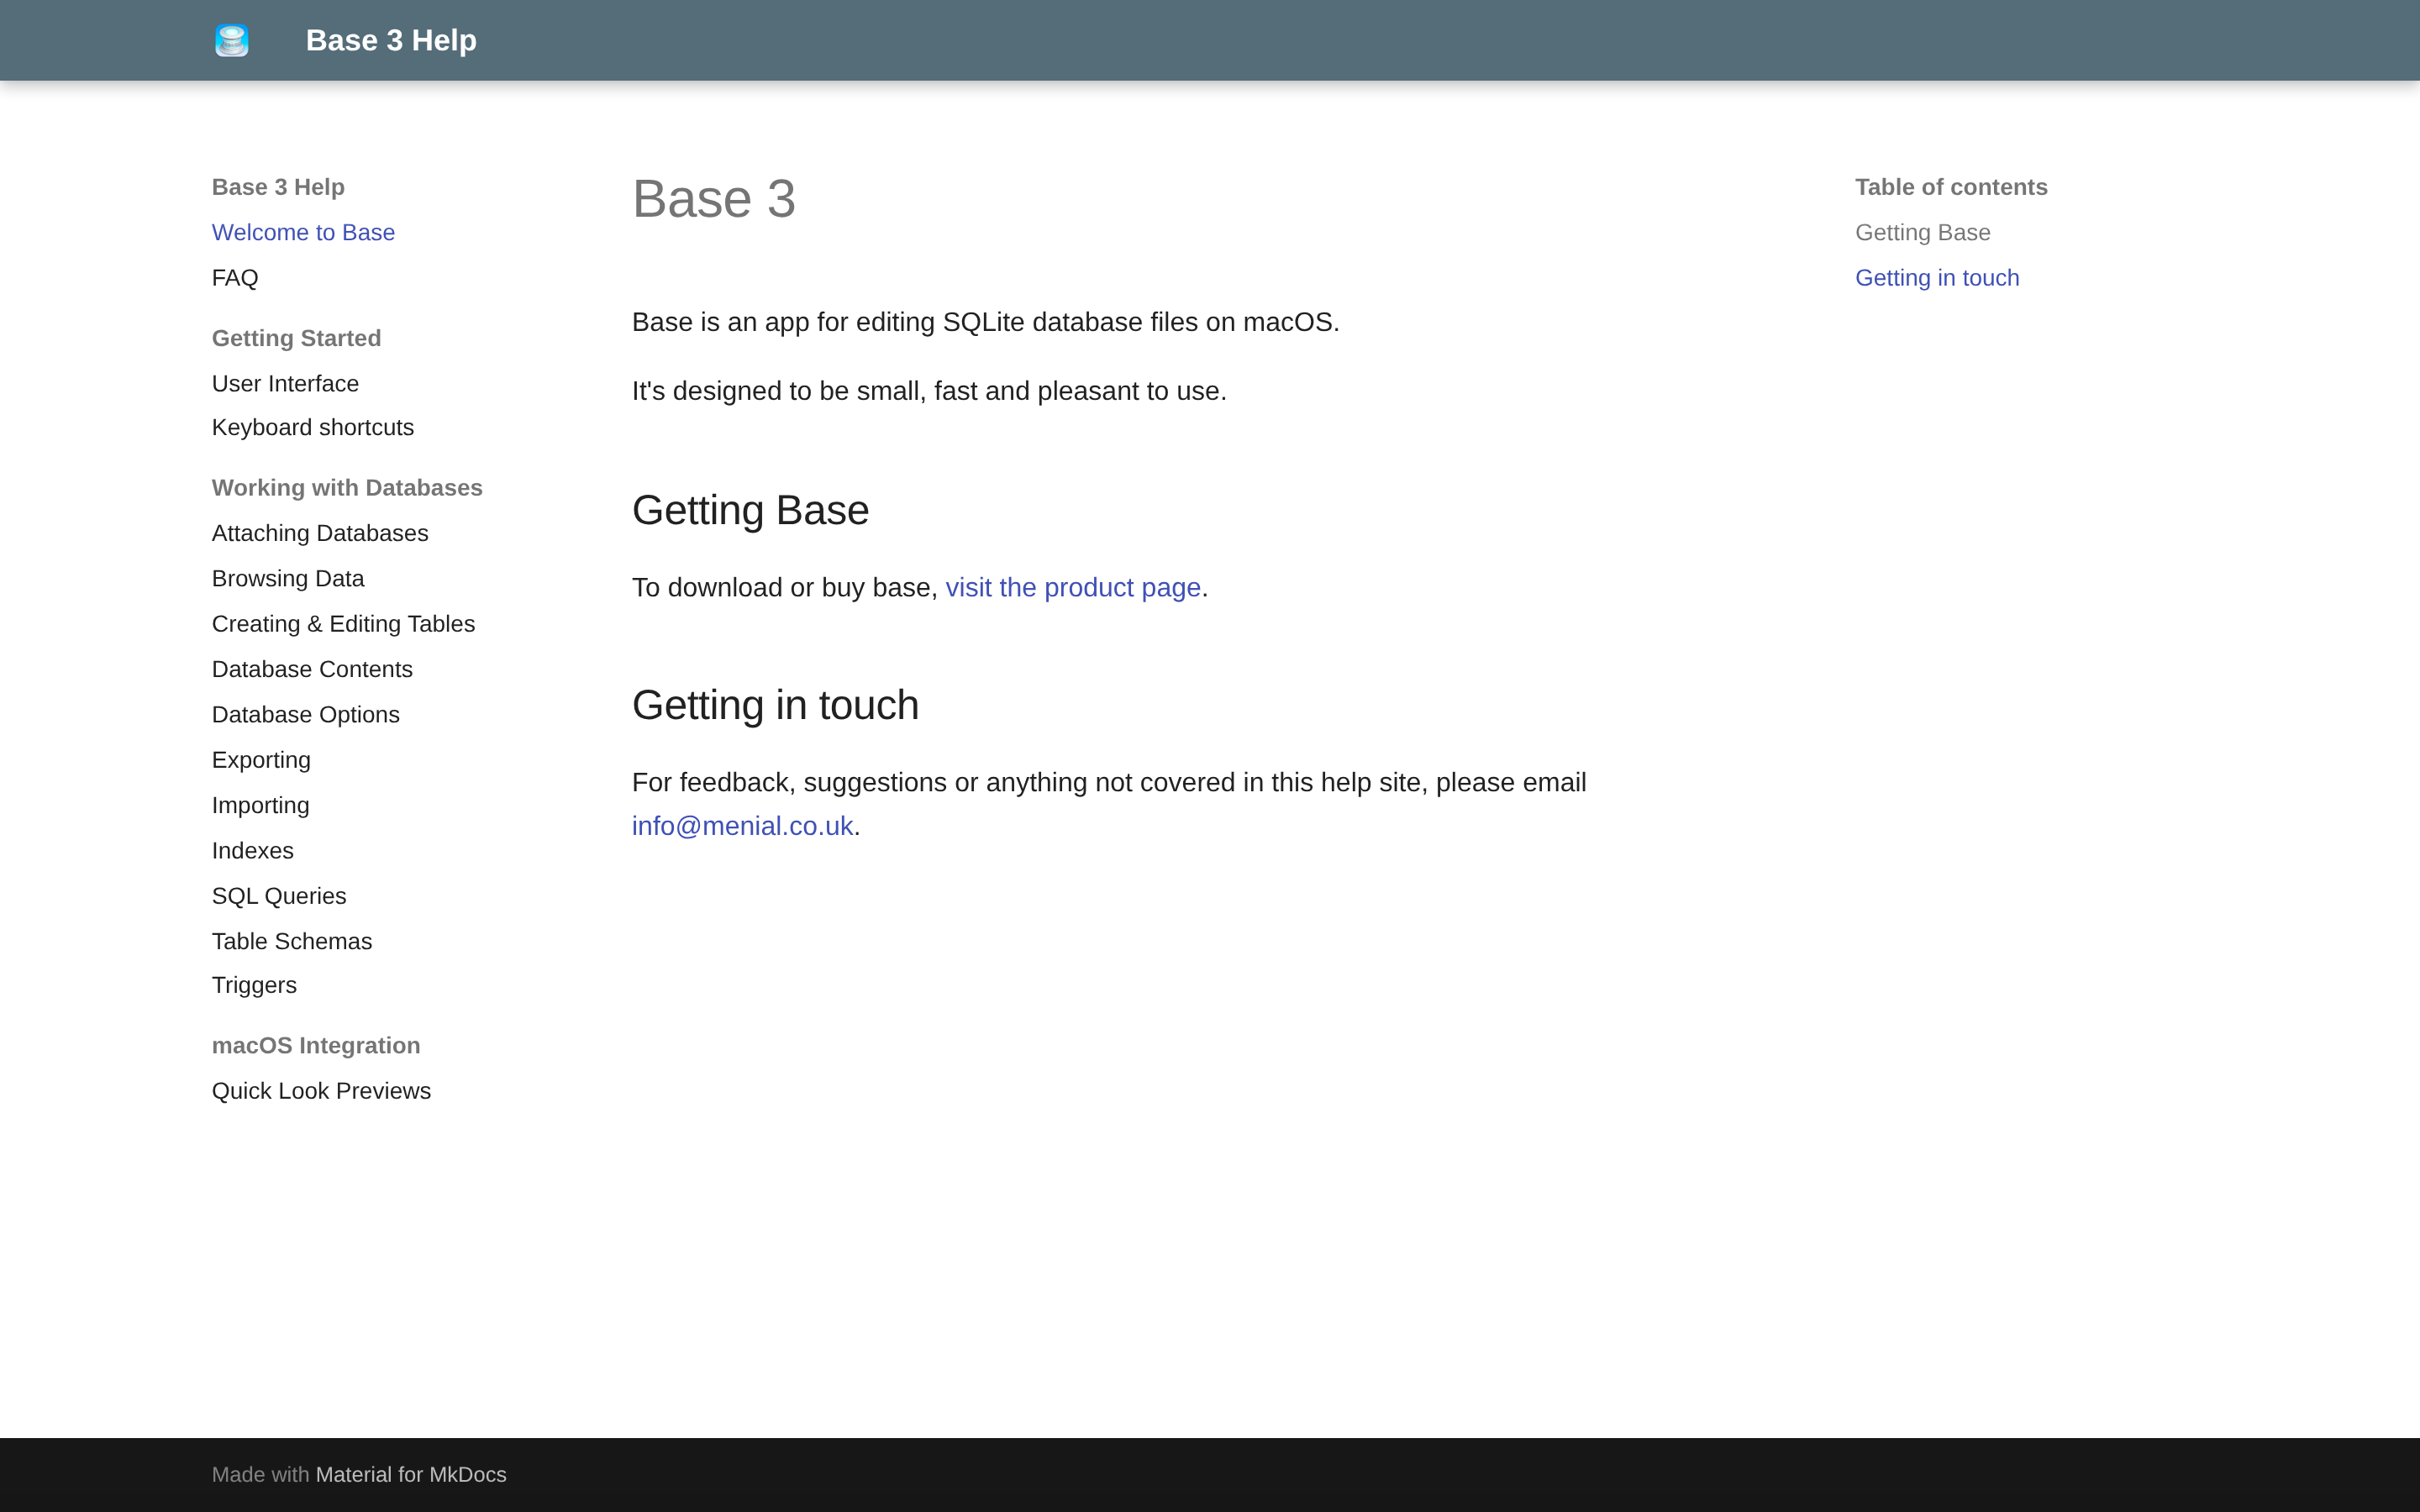Open SQL Queries help page
Image resolution: width=2420 pixels, height=1512 pixels.
pyautogui.click(x=279, y=896)
